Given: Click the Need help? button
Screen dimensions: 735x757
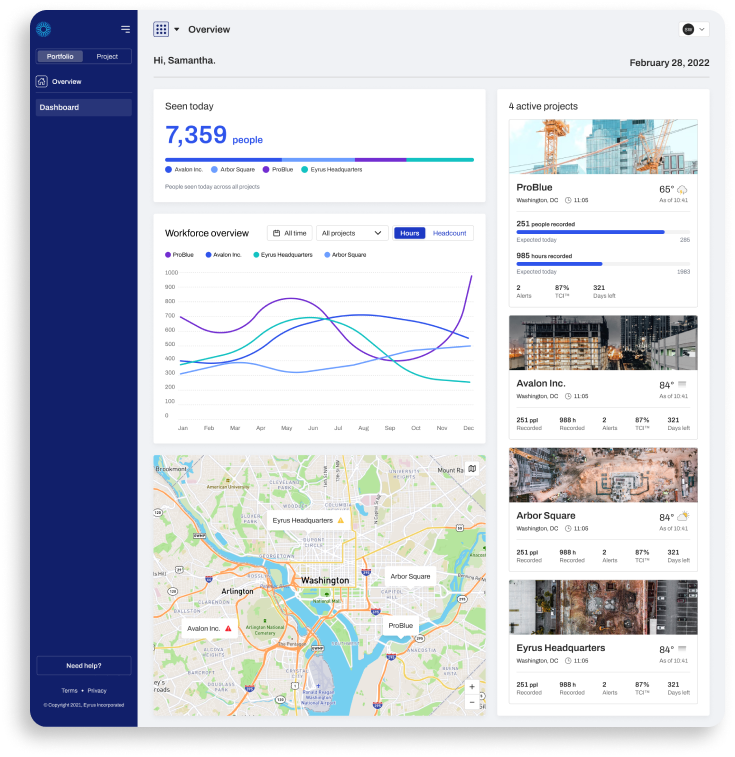Looking at the screenshot, I should pos(84,665).
